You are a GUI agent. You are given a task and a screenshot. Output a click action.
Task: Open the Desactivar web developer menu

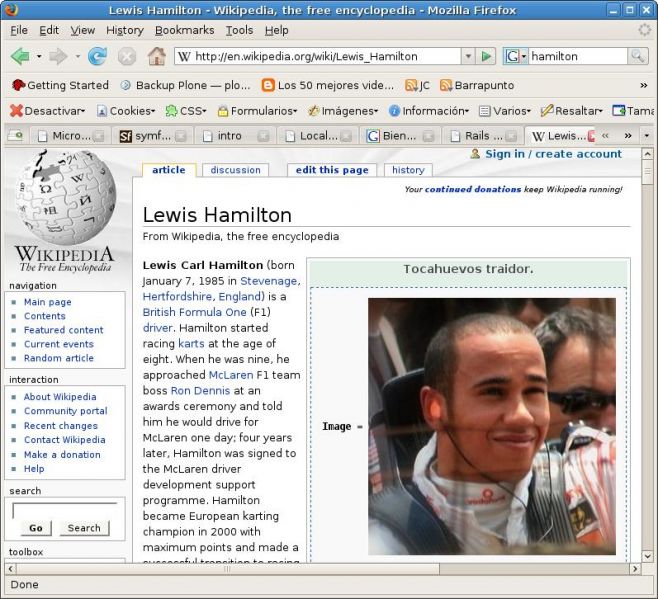pos(47,111)
